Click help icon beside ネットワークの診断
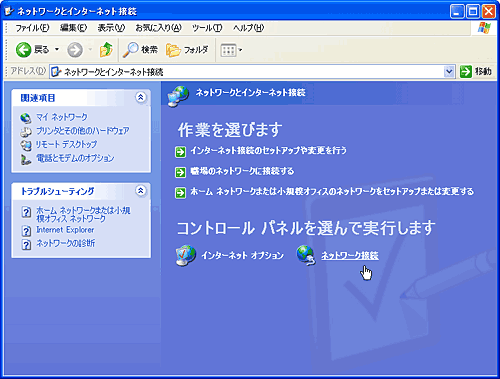This screenshot has width=500, height=379. pos(26,245)
